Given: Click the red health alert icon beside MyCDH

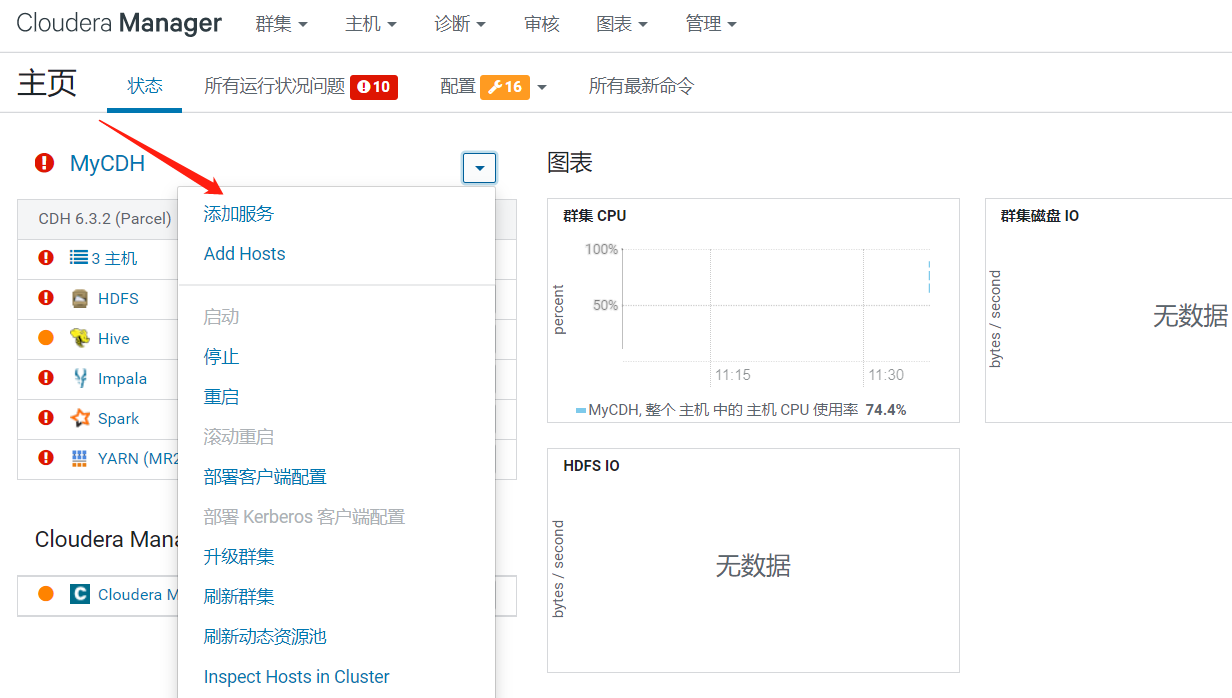Looking at the screenshot, I should click(45, 163).
